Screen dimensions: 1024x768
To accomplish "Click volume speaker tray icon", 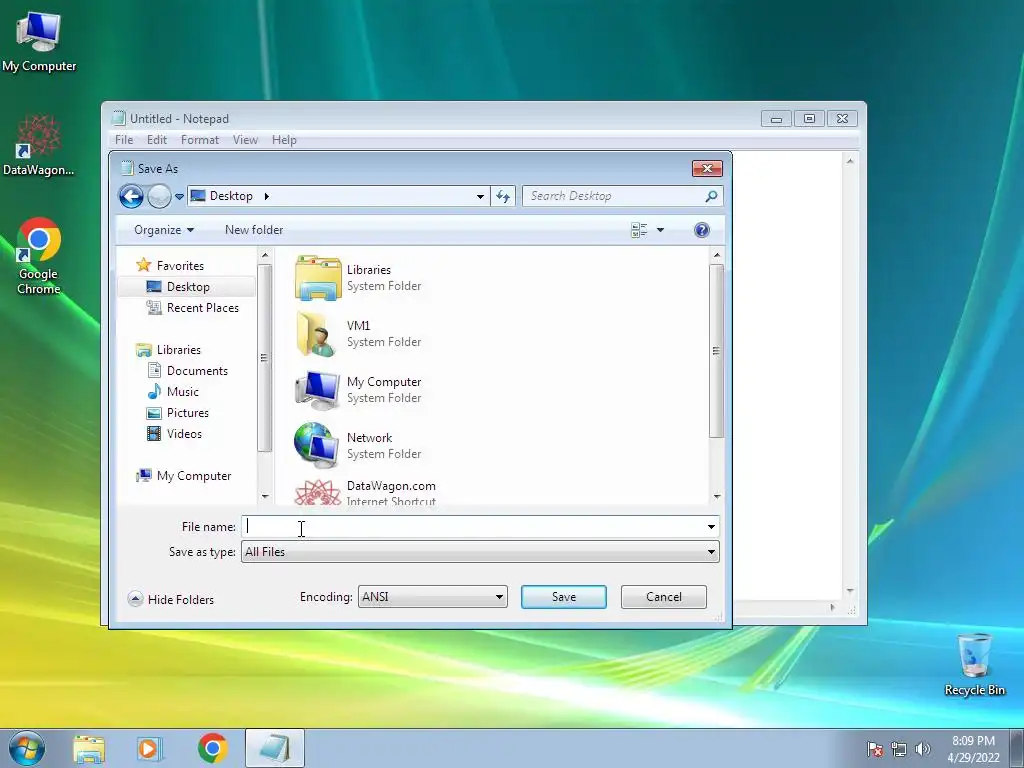I will 923,749.
